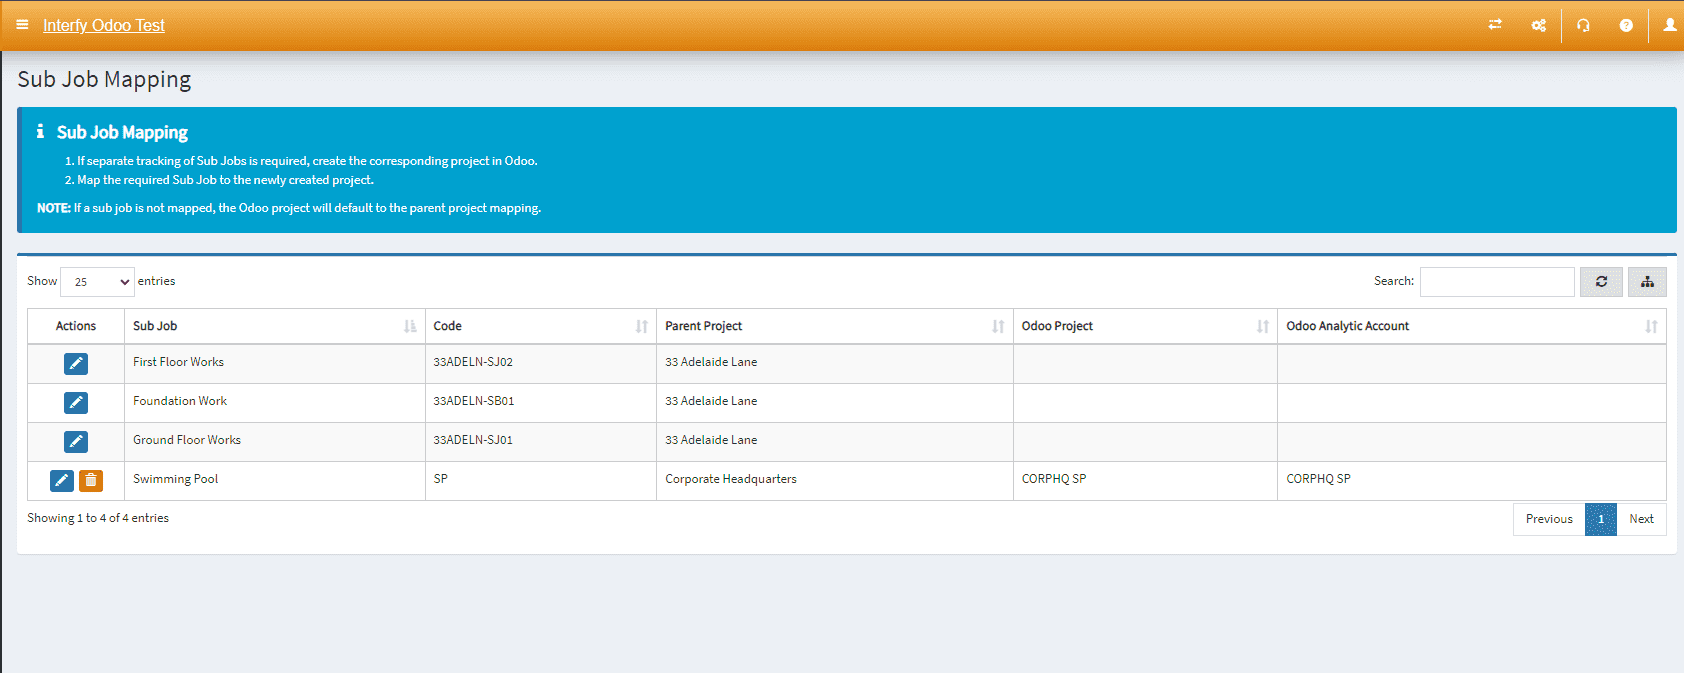
Task: Open the settings gears icon
Action: click(x=1538, y=25)
